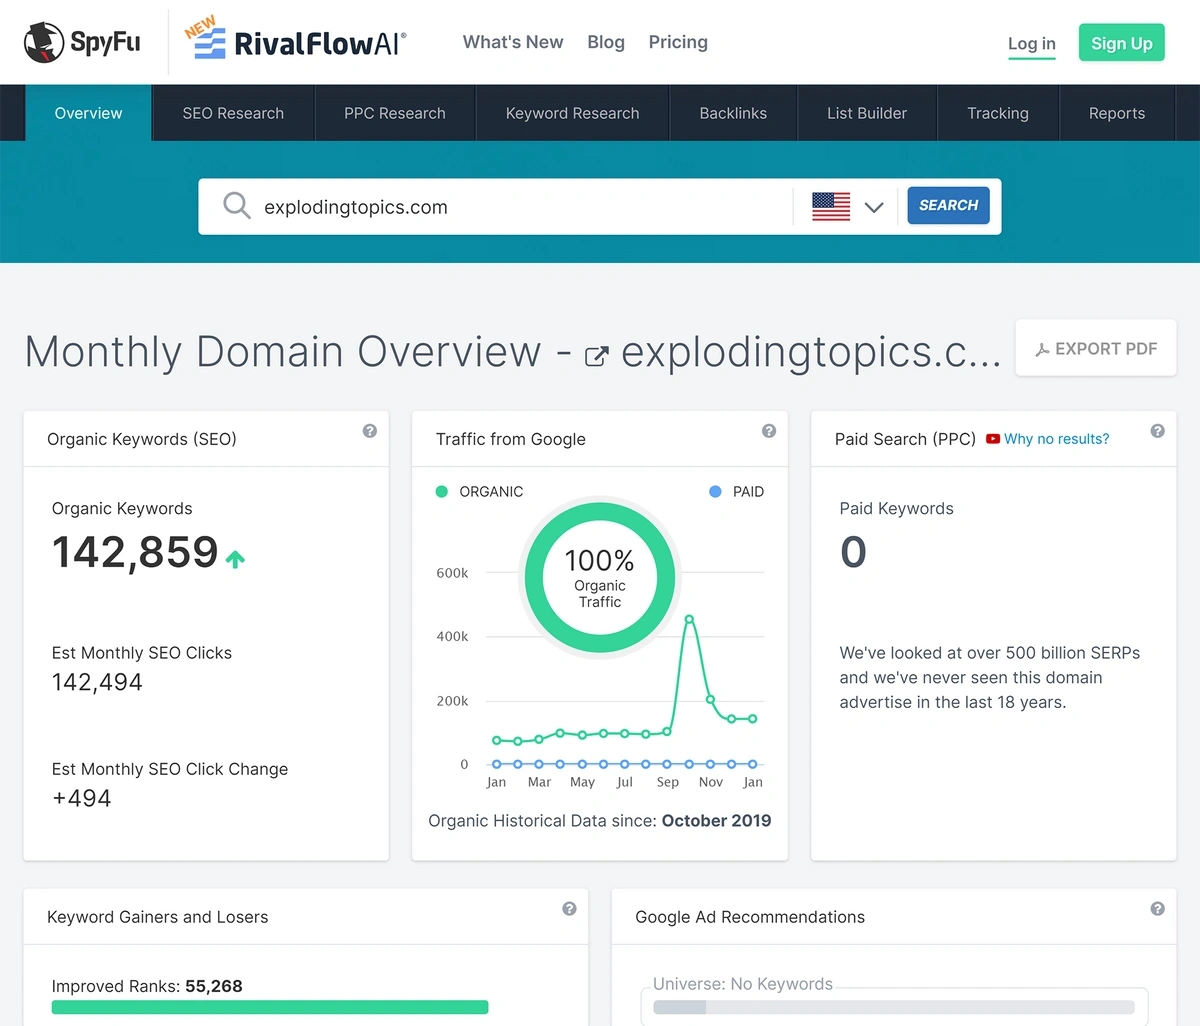Toggle the PAID legend series
The height and width of the screenshot is (1026, 1200).
[x=737, y=492]
